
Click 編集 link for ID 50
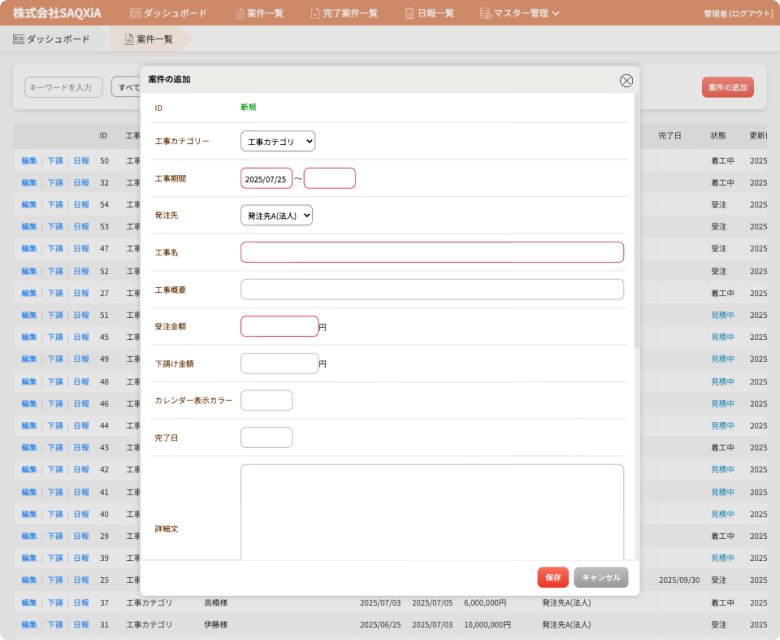coord(29,161)
